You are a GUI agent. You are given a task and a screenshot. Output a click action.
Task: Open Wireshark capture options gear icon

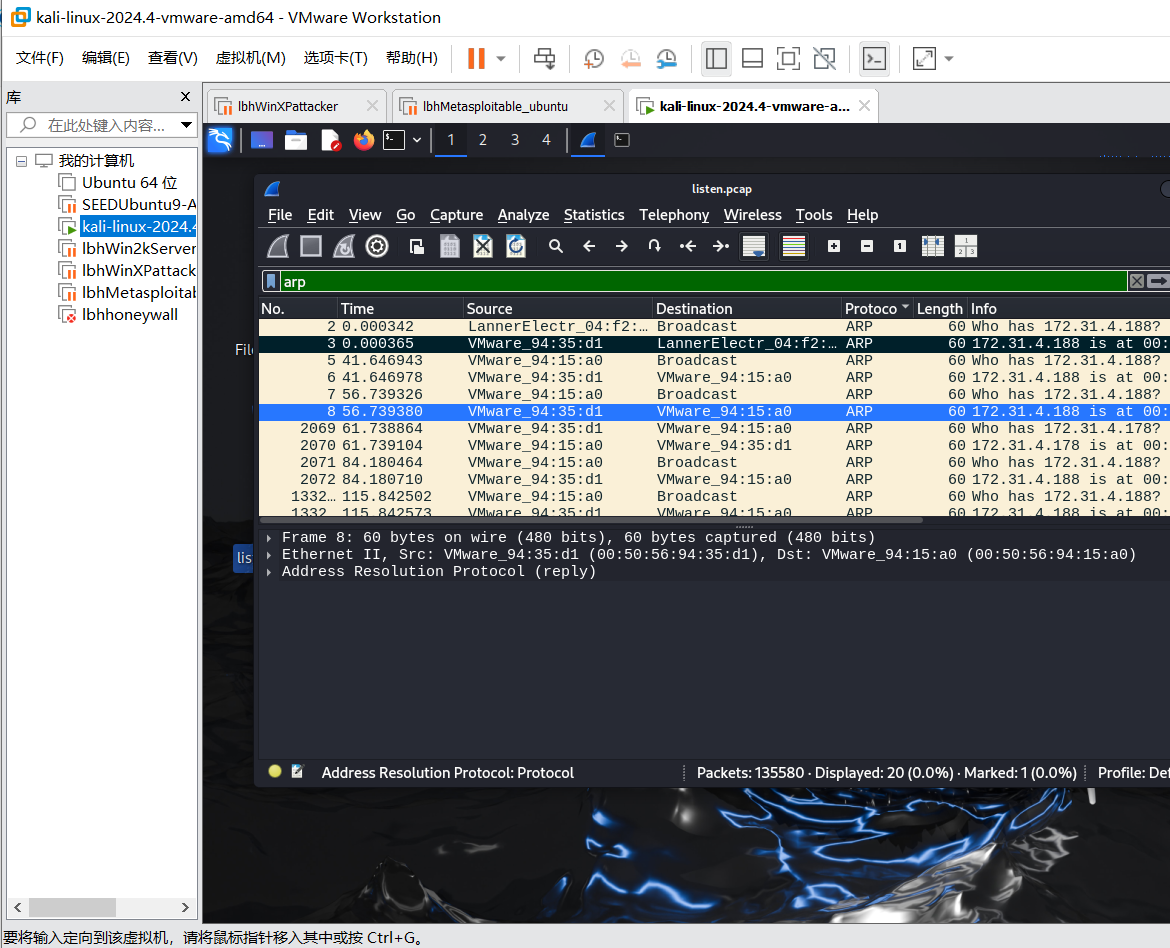pos(377,246)
